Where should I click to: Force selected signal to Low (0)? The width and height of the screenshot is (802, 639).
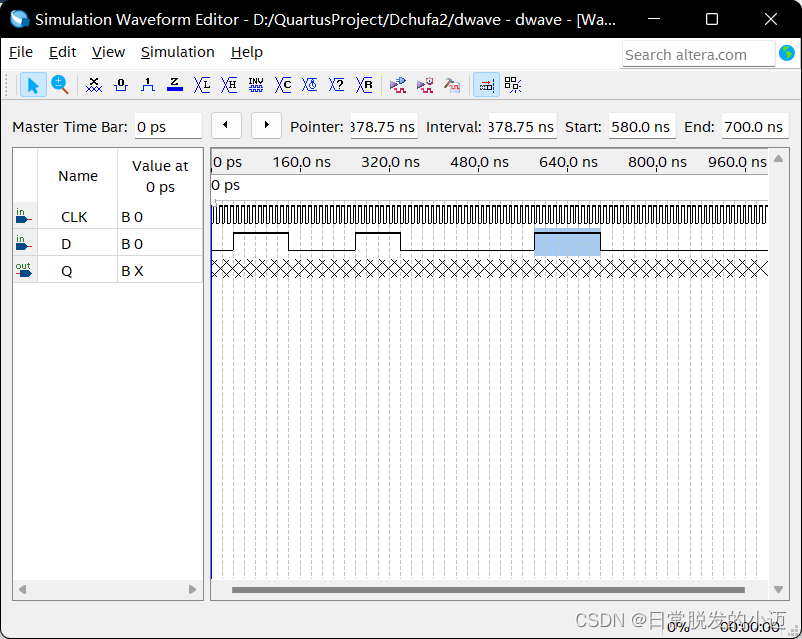click(x=121, y=85)
